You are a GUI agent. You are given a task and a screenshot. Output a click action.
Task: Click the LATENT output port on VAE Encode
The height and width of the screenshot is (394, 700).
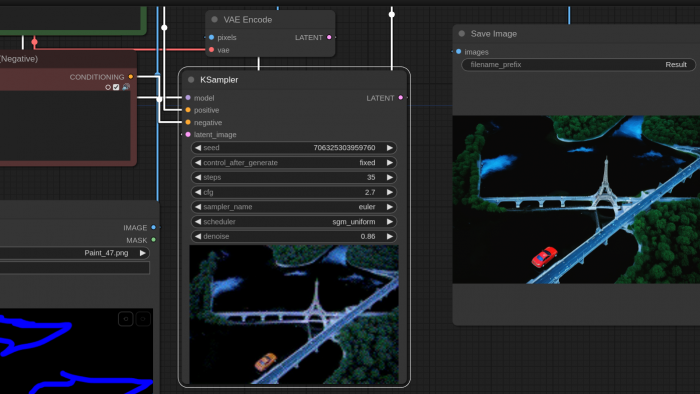tap(329, 37)
